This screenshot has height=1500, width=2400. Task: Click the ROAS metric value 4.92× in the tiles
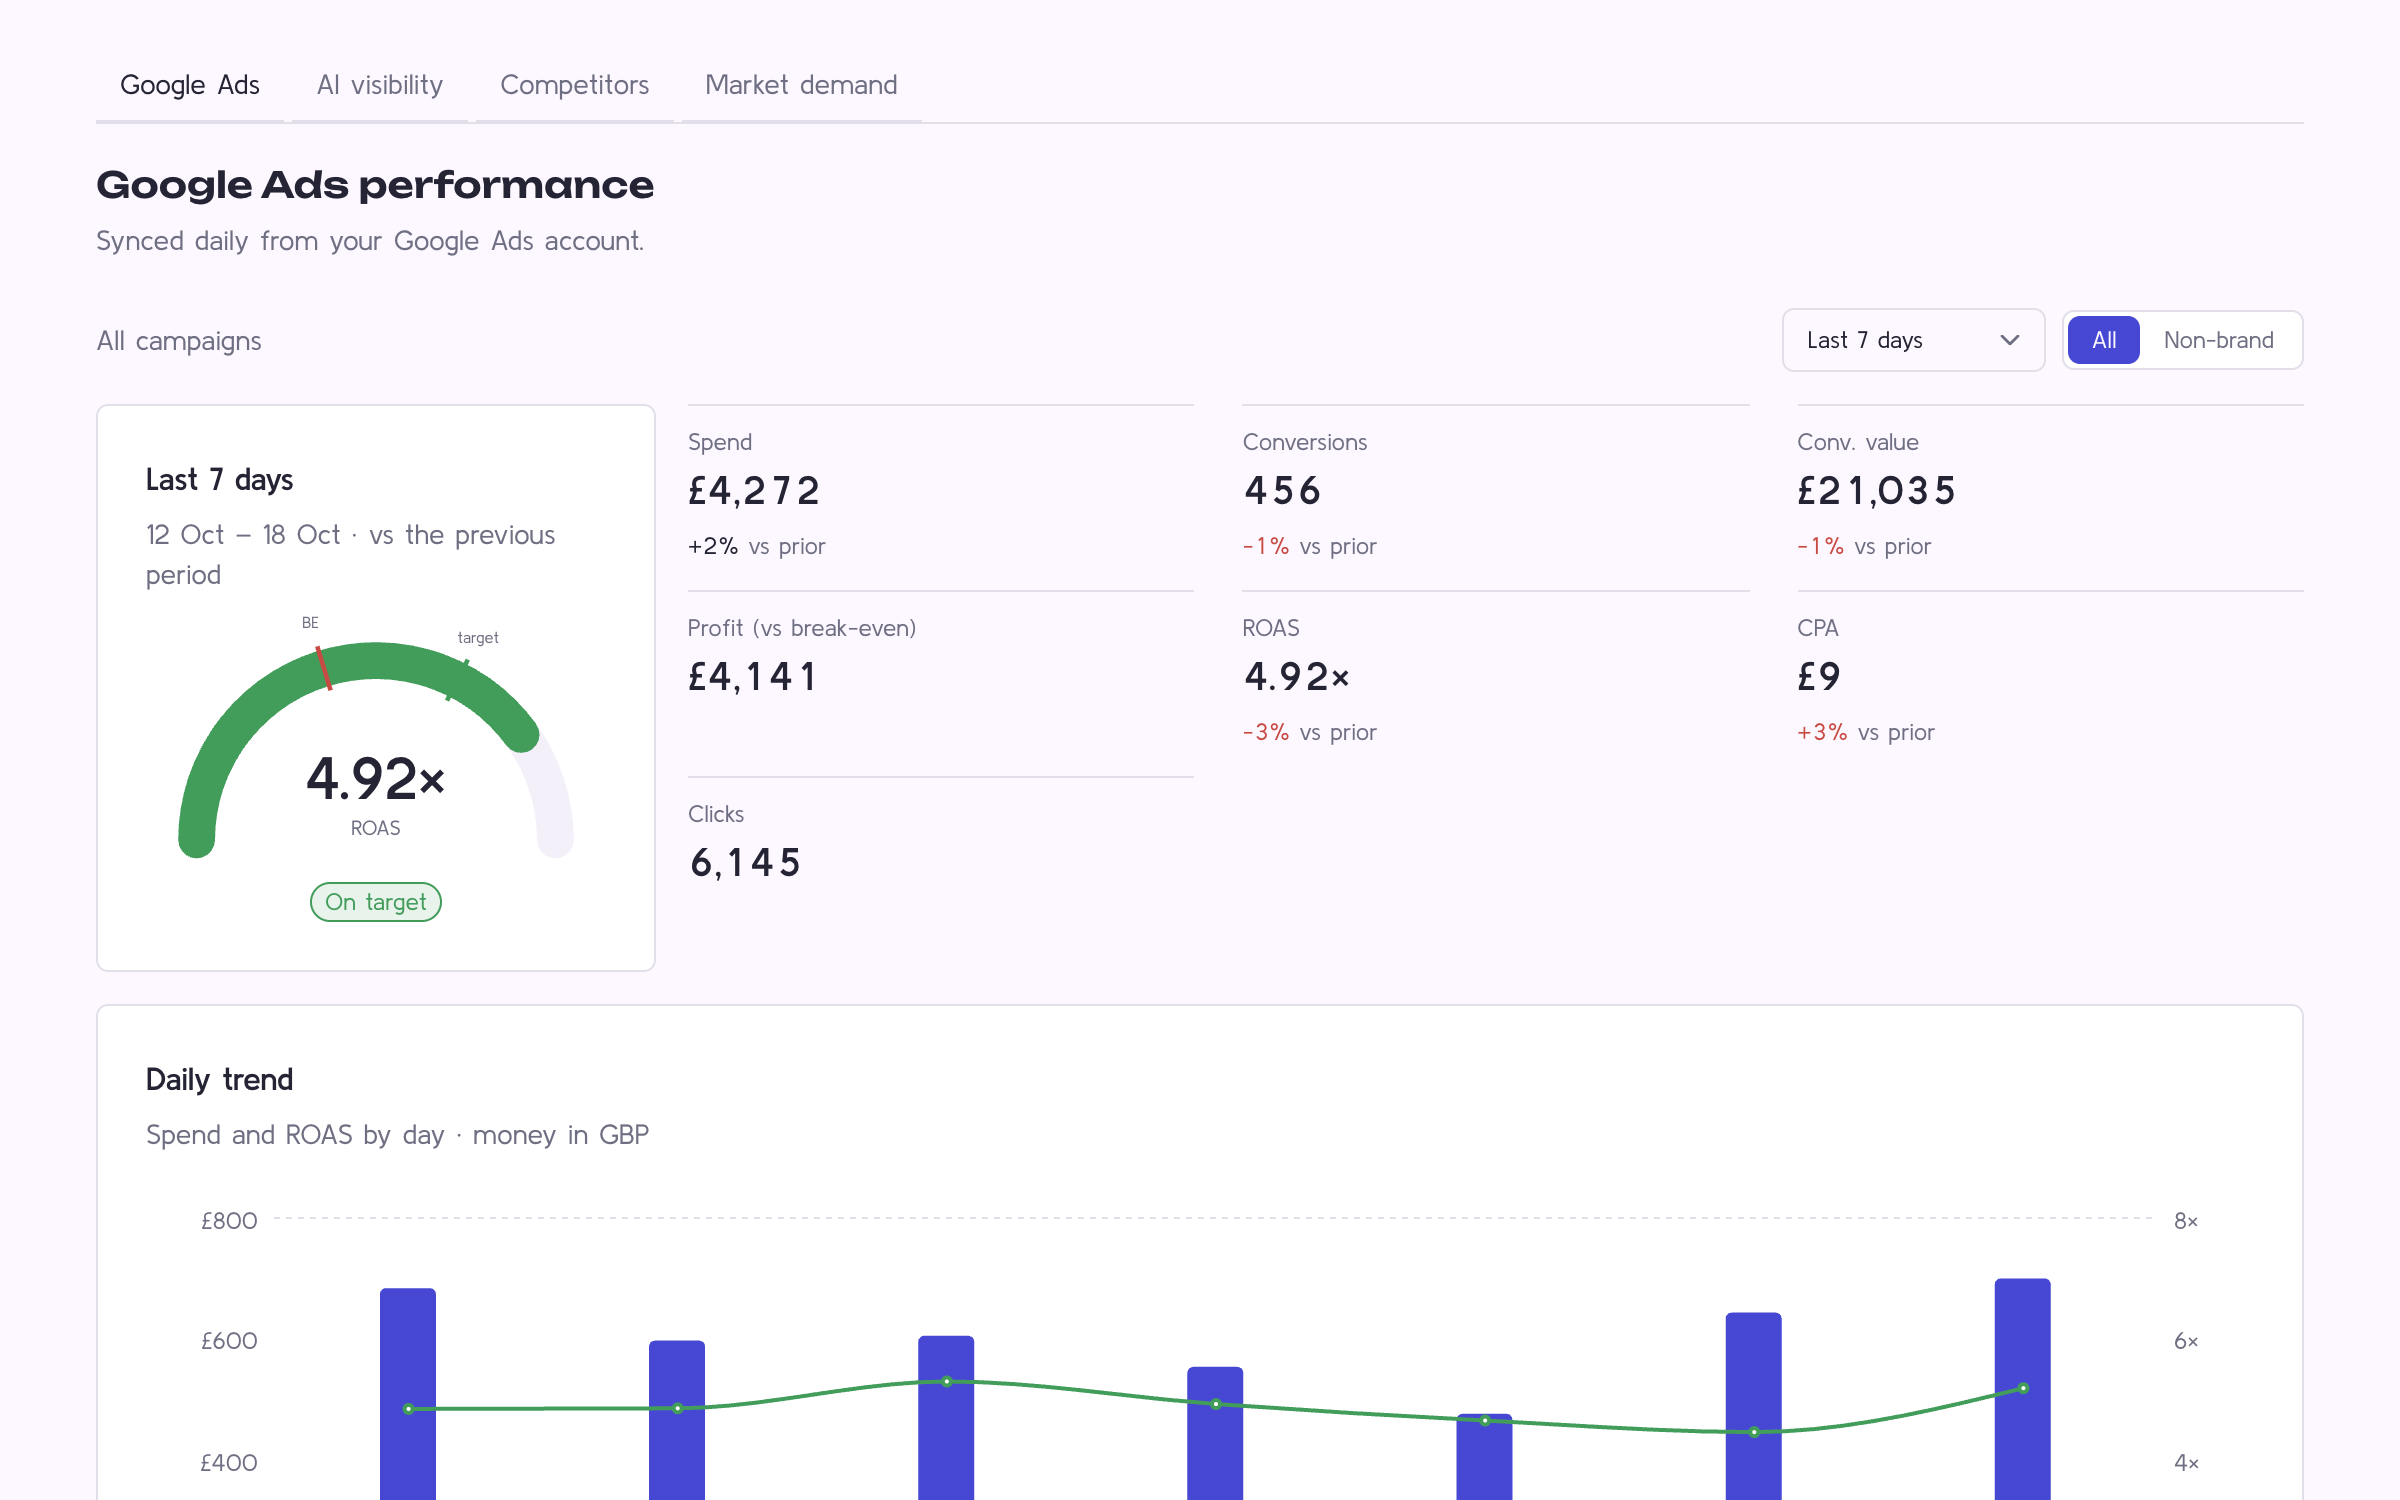(x=1297, y=677)
